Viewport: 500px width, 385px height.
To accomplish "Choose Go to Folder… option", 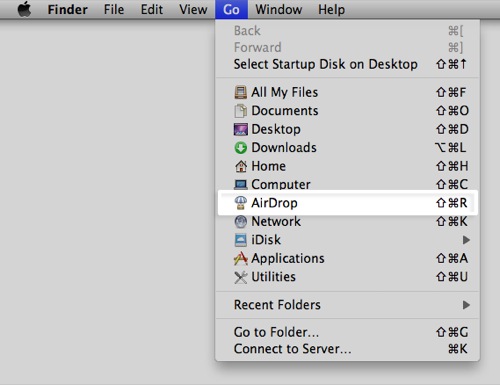I will point(348,332).
